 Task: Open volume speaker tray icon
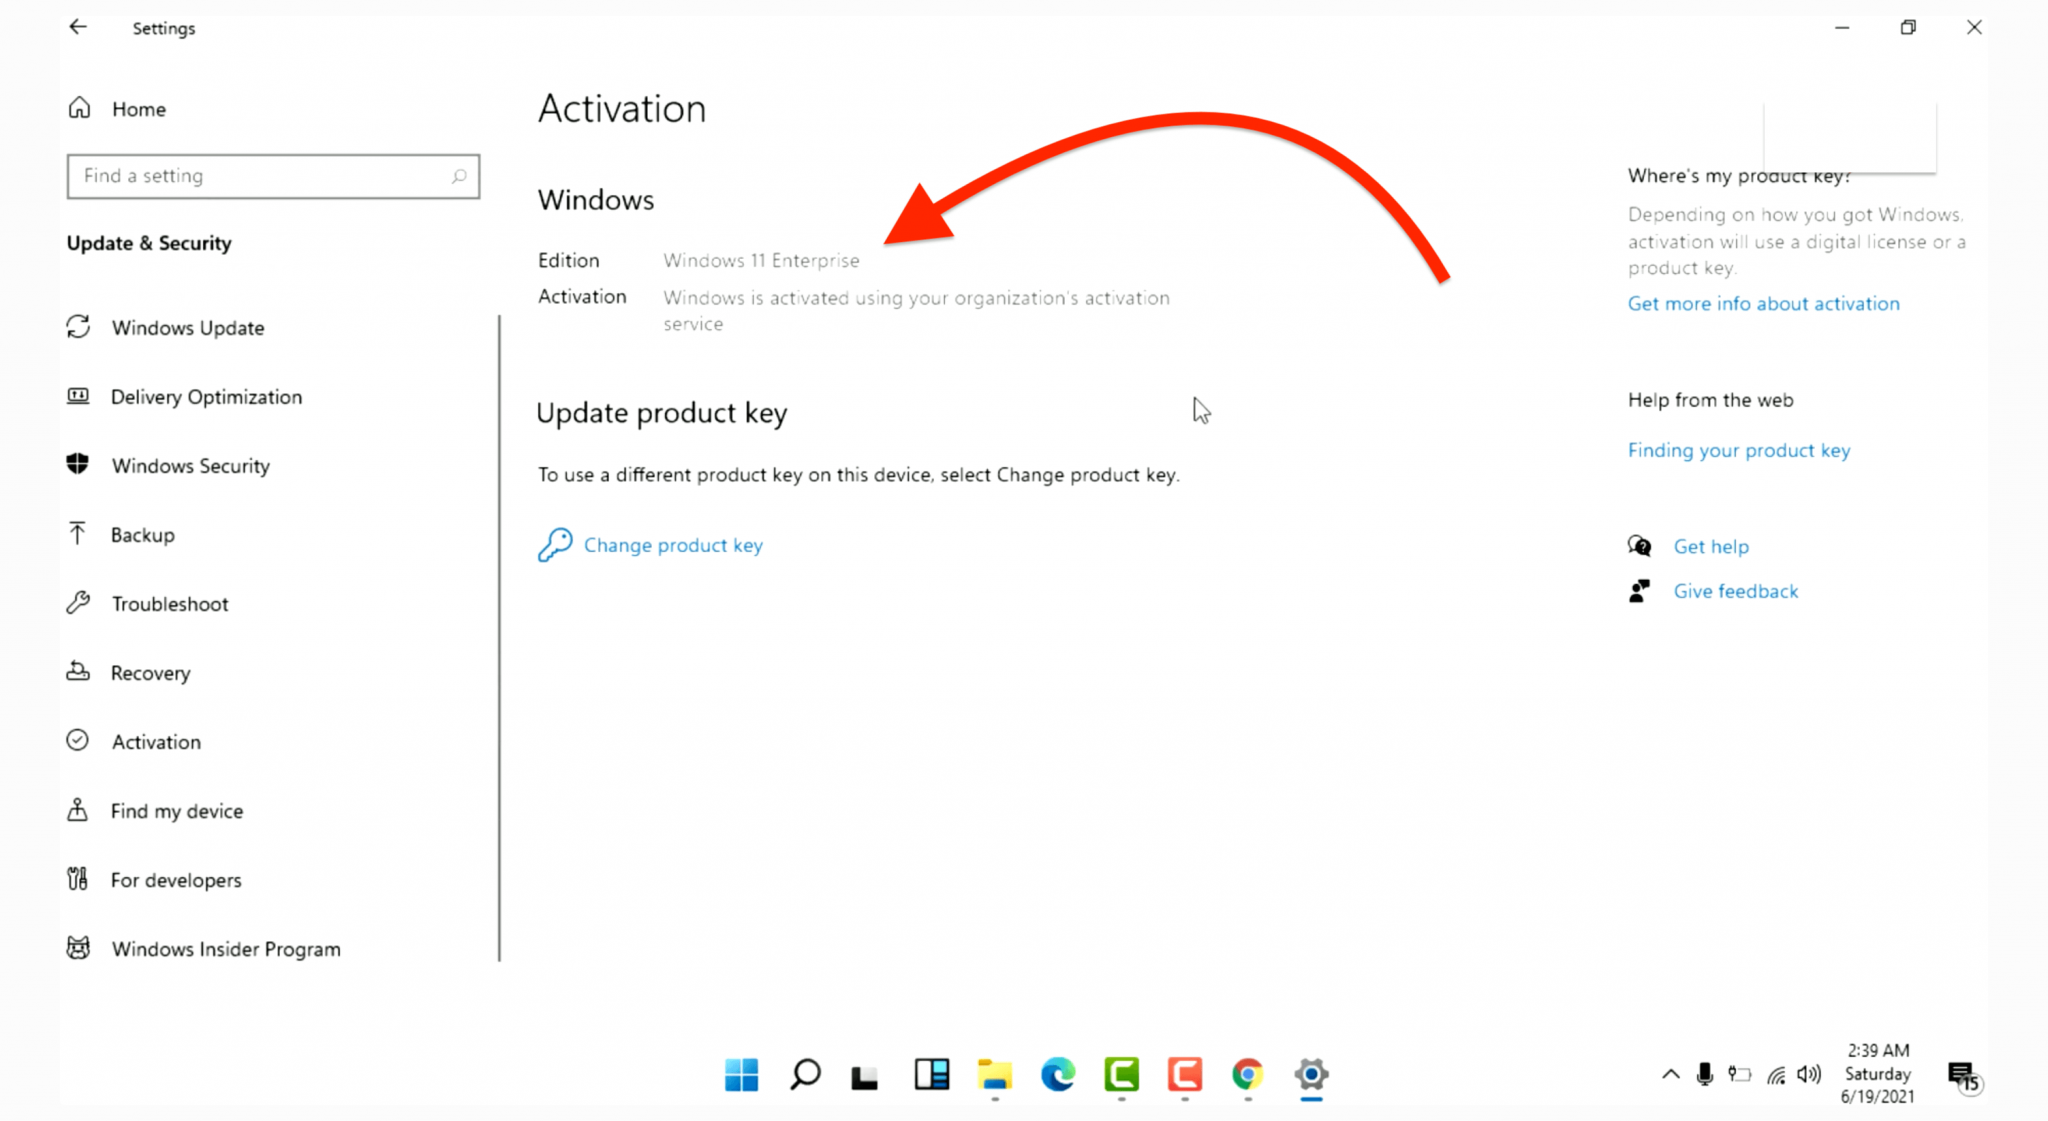tap(1809, 1075)
